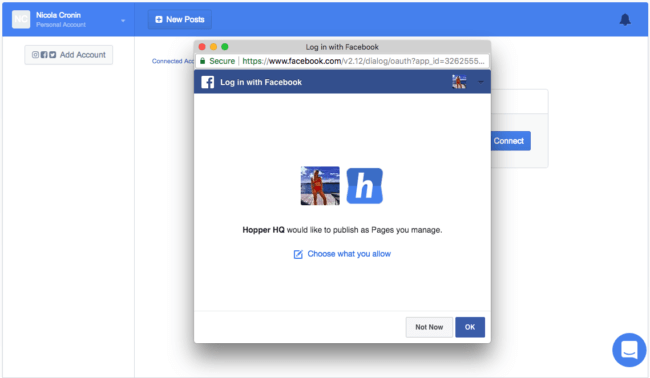Click the plus icon on New Posts
The height and width of the screenshot is (378, 650).
point(159,19)
